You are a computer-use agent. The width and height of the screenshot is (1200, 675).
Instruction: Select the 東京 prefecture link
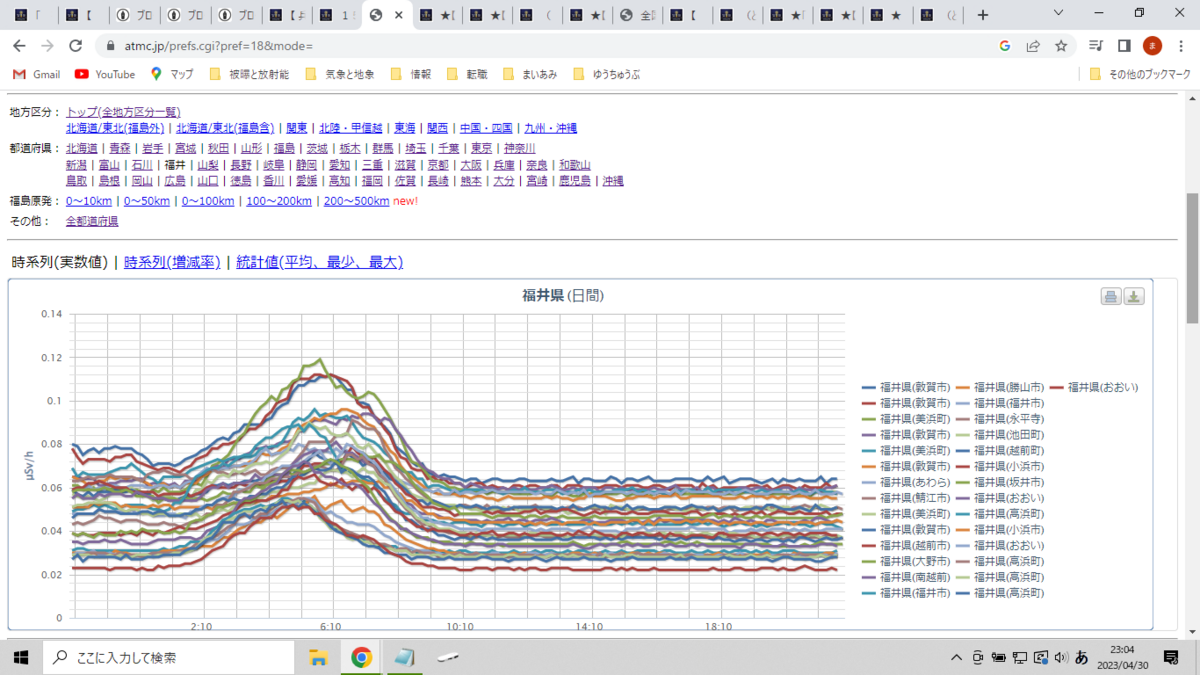pos(482,148)
